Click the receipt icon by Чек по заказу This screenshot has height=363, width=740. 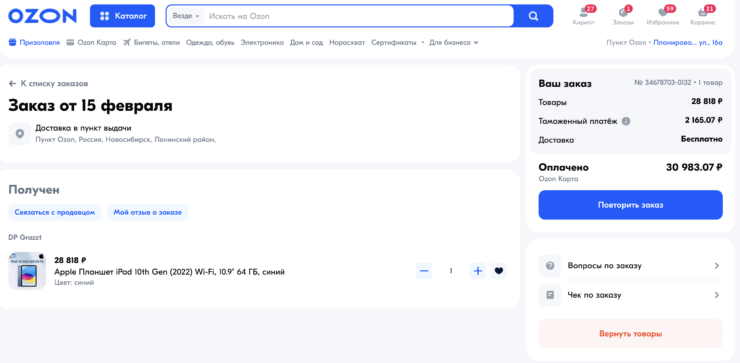coord(550,295)
